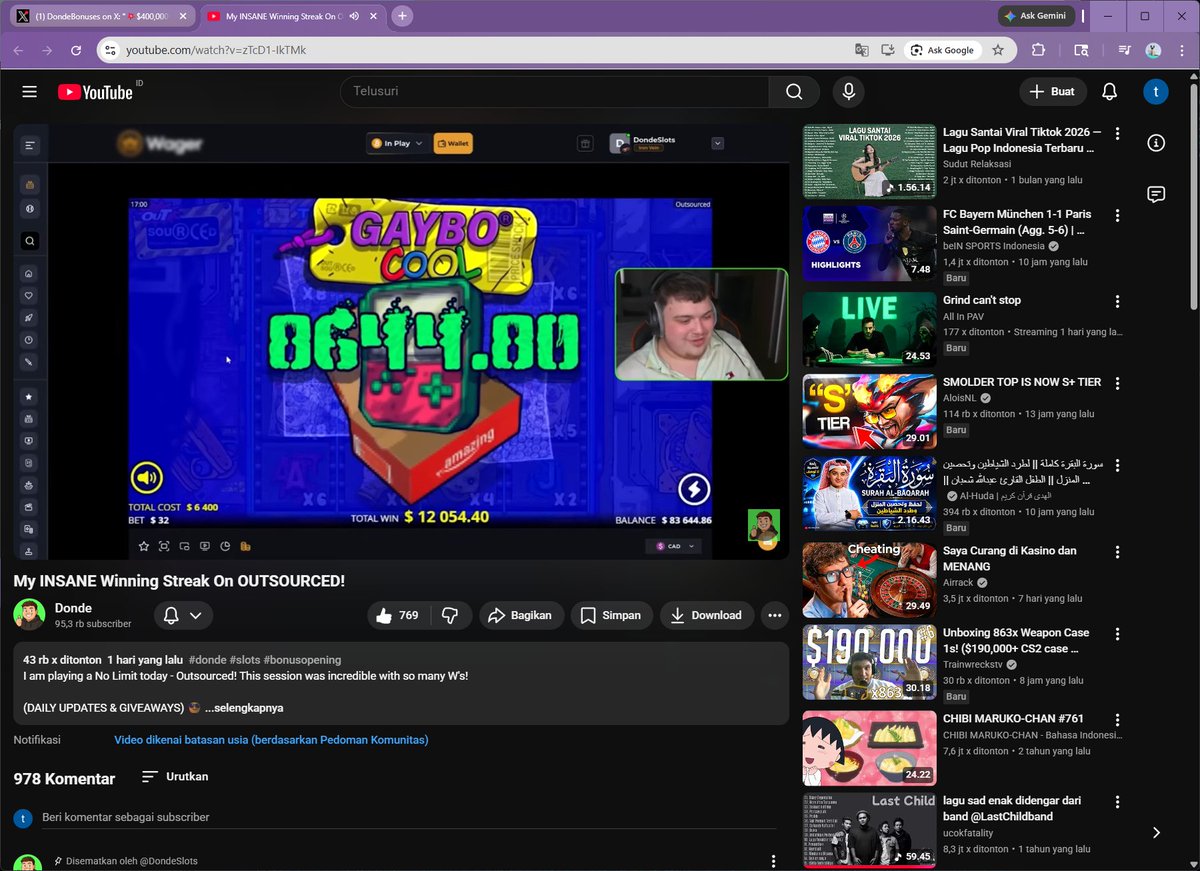Screen dimensions: 1200x871
Task: Open options for pinned comment by DondeSlots
Action: point(773,861)
